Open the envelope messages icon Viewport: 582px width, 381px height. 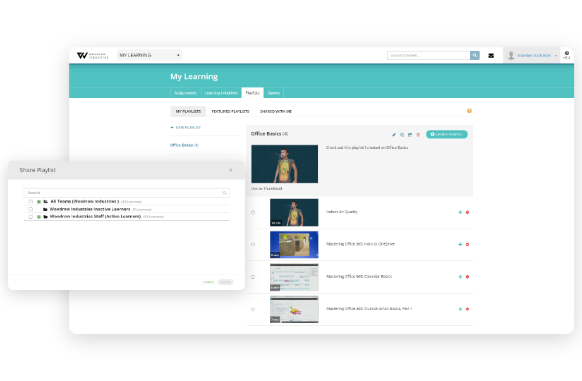coord(491,56)
